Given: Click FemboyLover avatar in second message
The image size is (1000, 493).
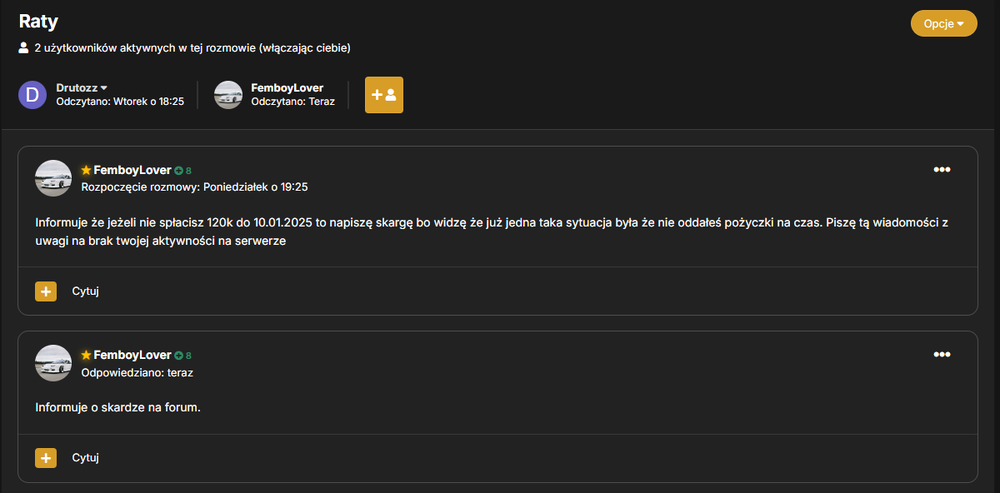Looking at the screenshot, I should coord(53,364).
